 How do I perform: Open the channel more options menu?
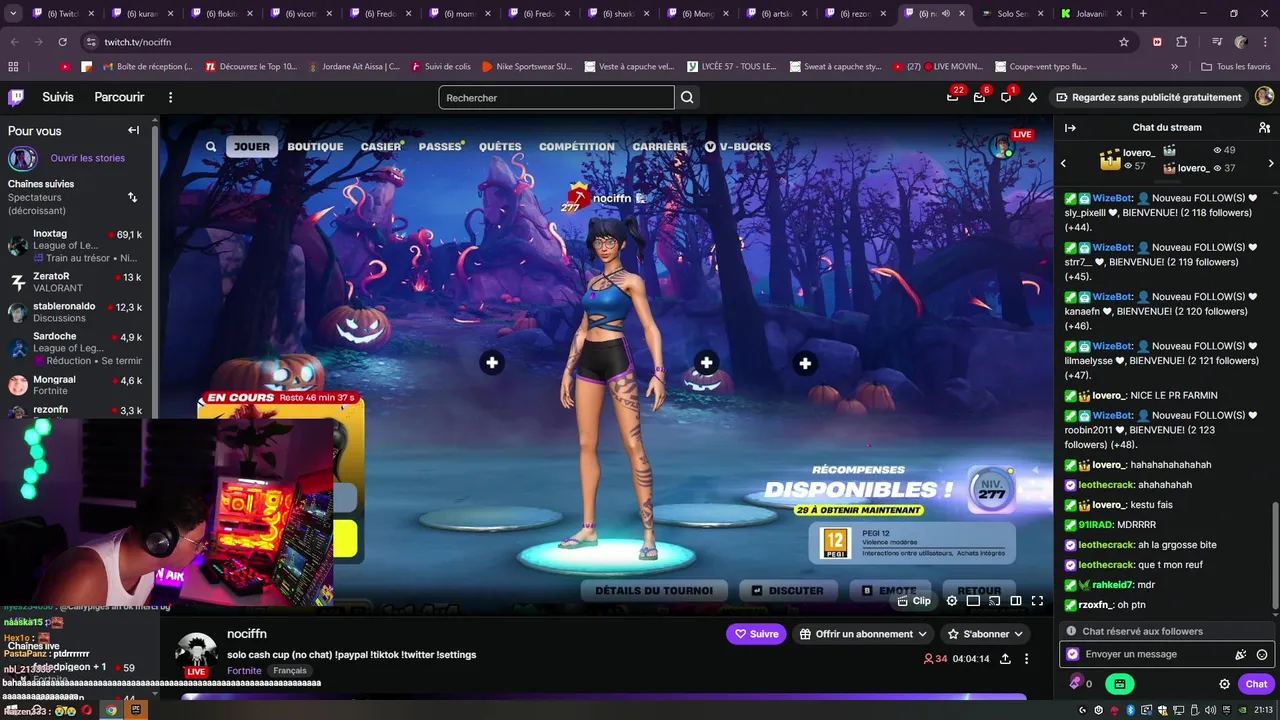pyautogui.click(x=1026, y=659)
